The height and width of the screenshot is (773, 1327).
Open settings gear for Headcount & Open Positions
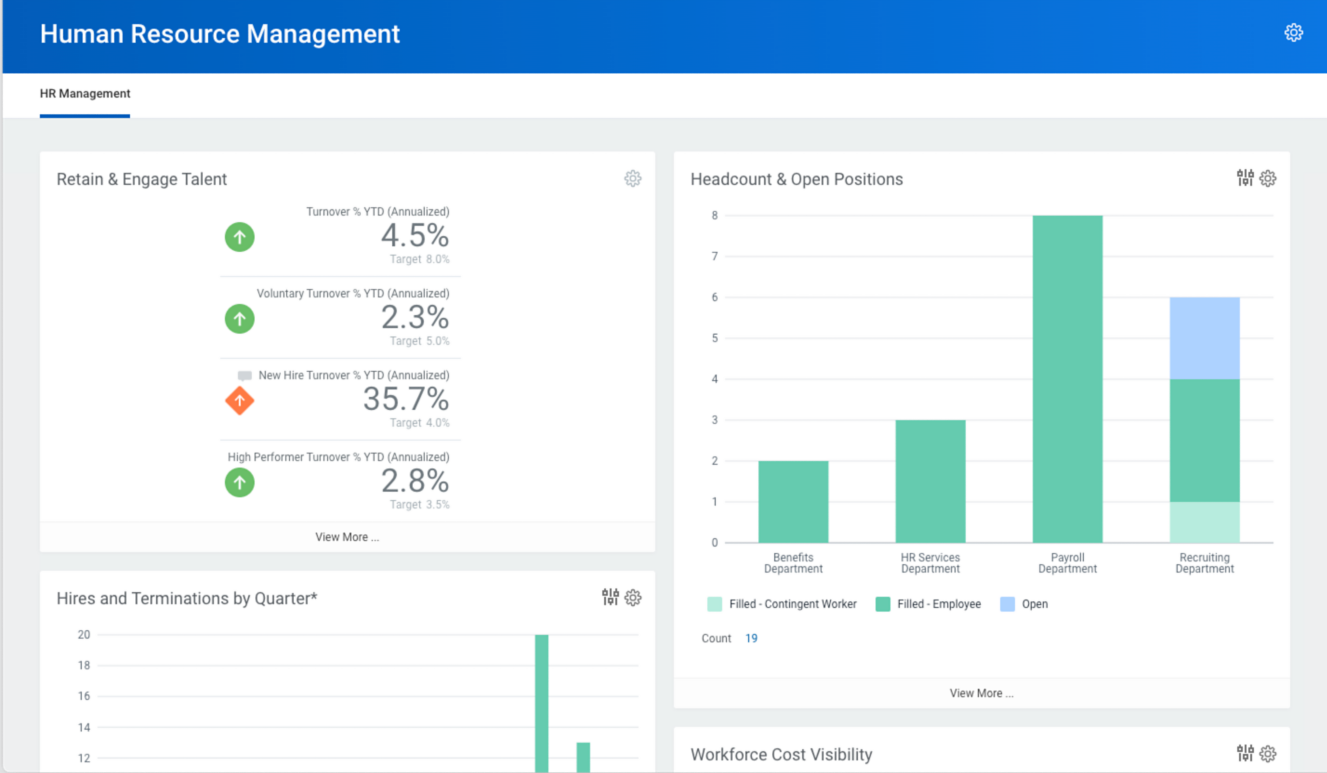[1268, 179]
